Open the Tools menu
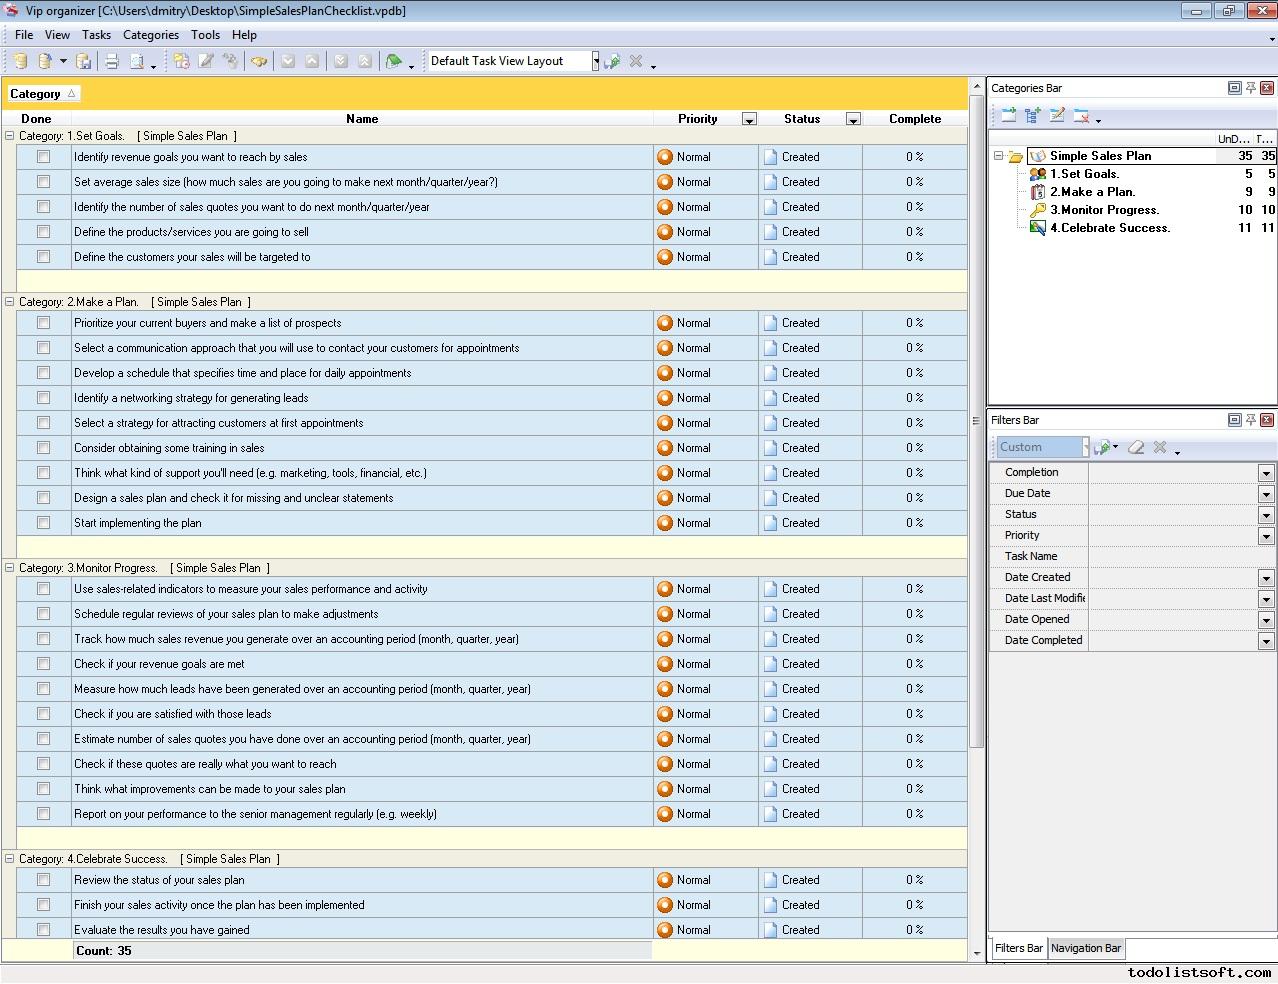This screenshot has width=1278, height=984. click(x=205, y=35)
